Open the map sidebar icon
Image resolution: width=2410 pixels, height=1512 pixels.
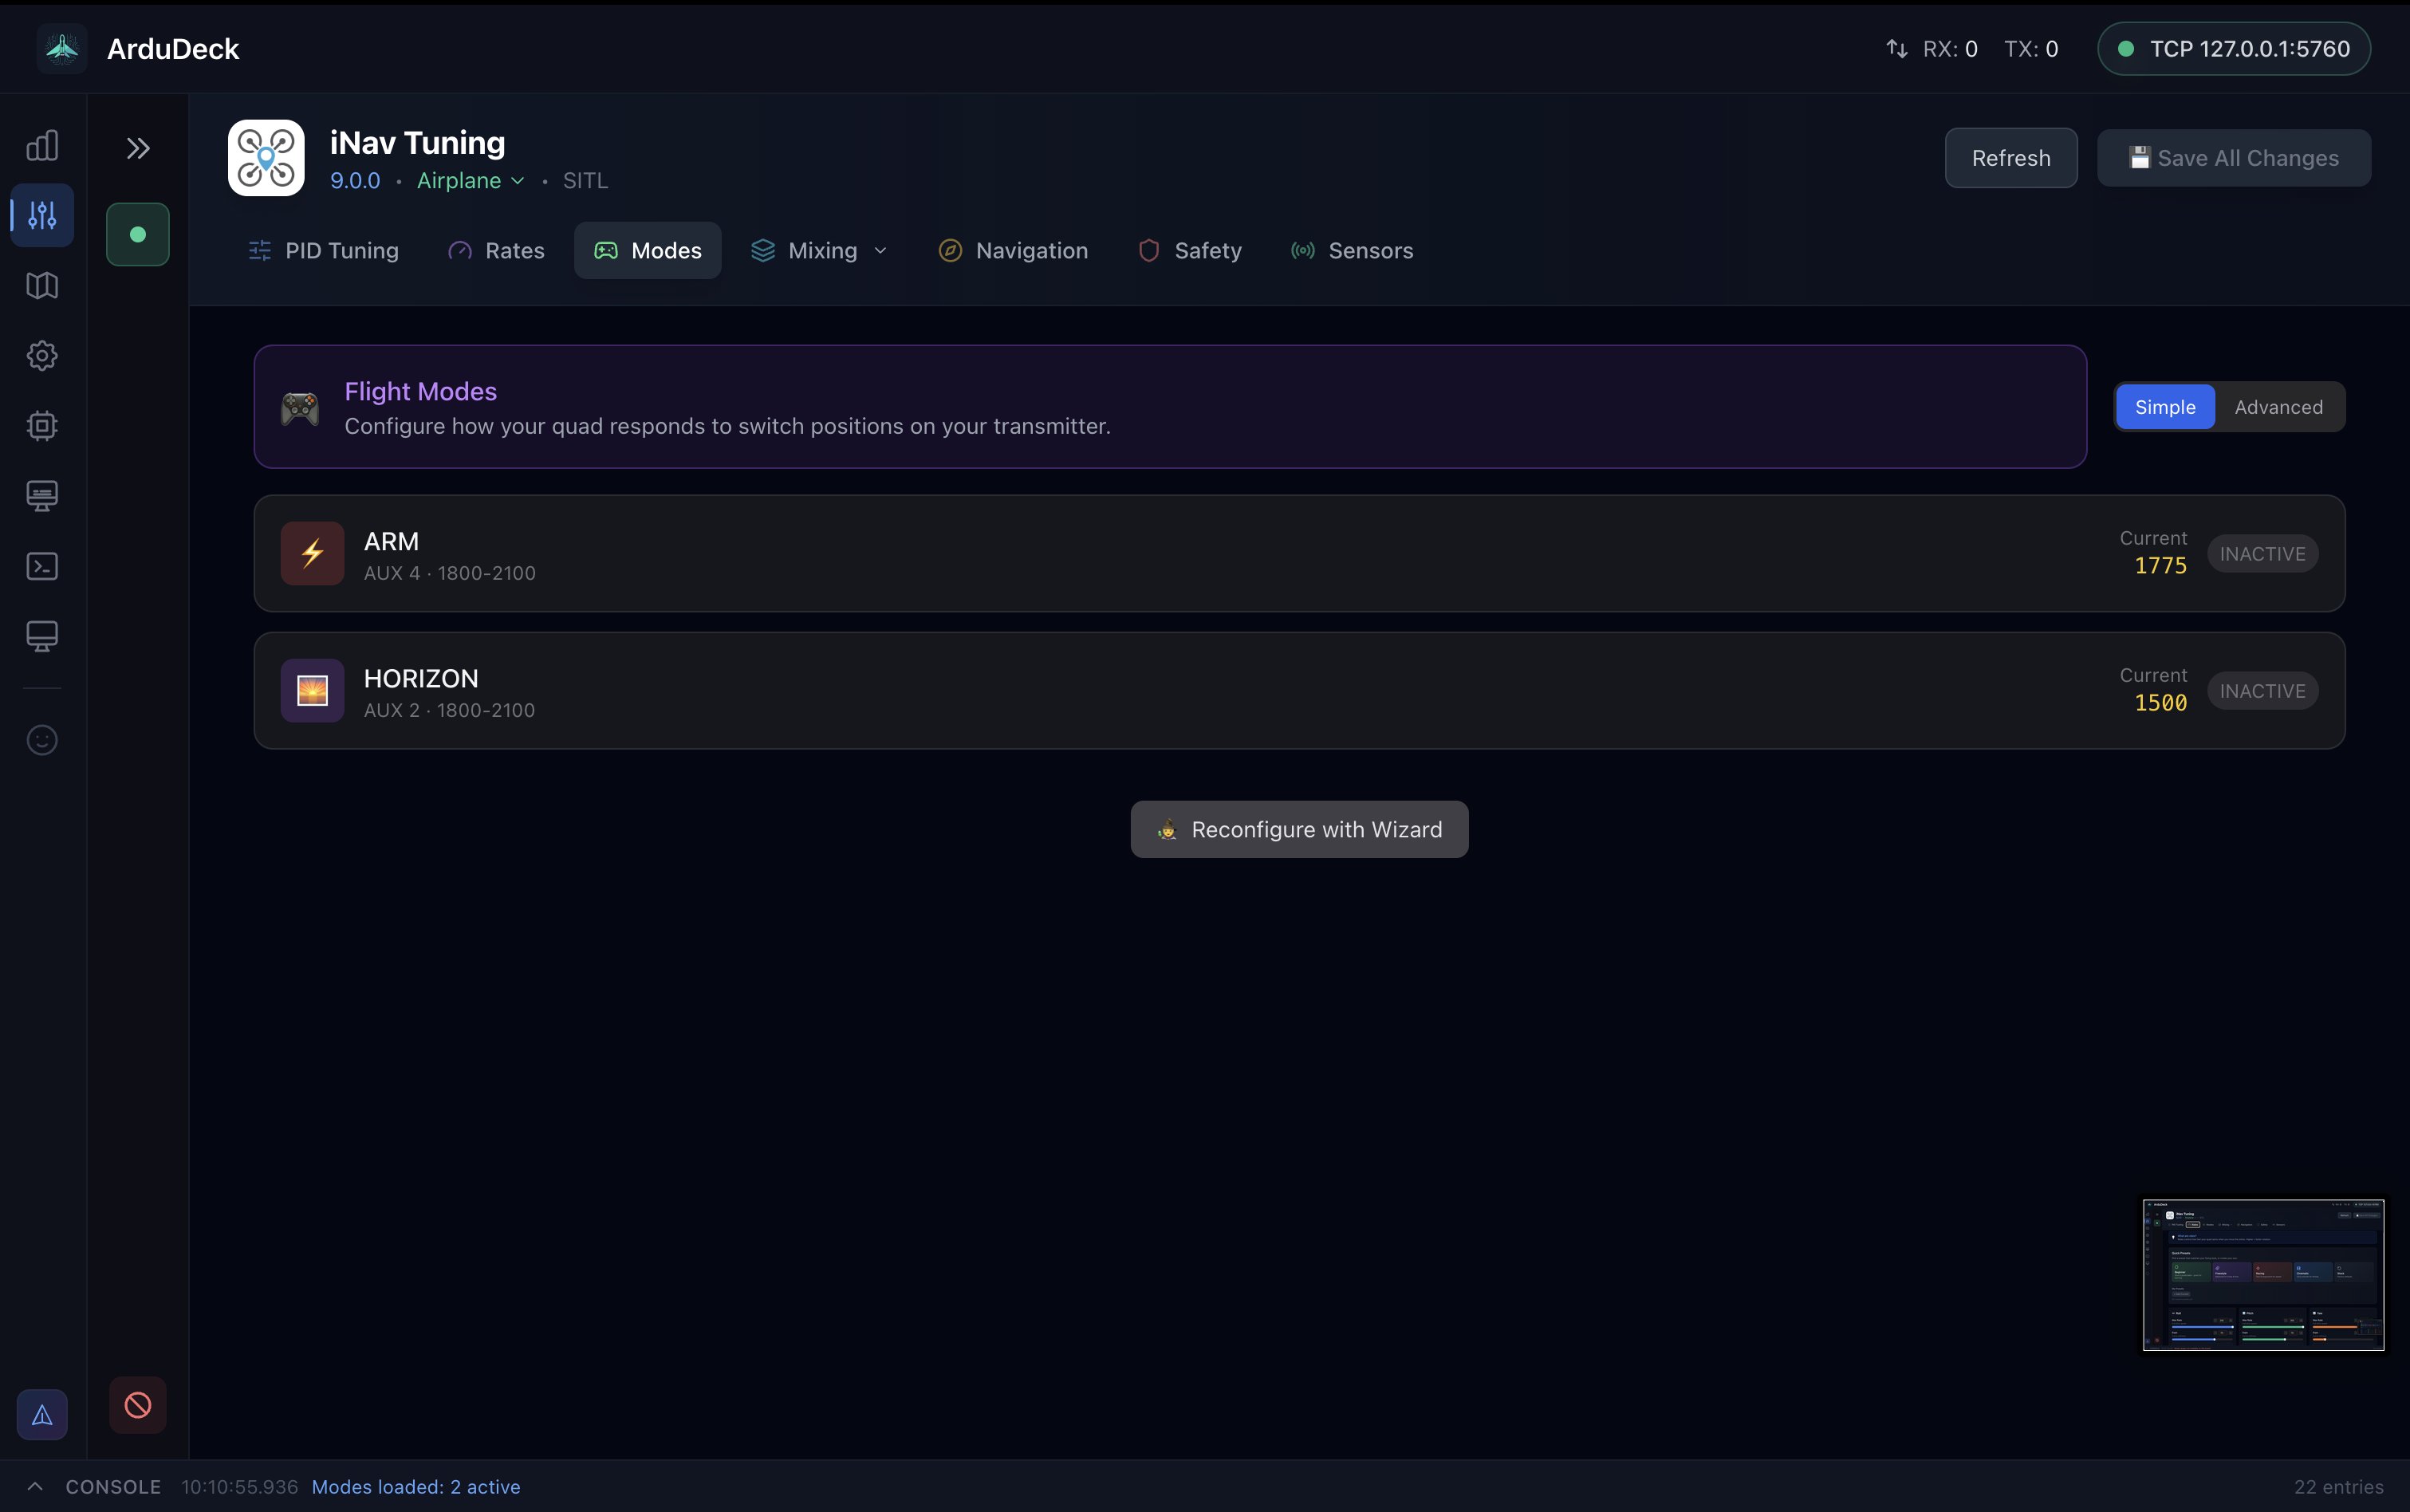pos(42,286)
